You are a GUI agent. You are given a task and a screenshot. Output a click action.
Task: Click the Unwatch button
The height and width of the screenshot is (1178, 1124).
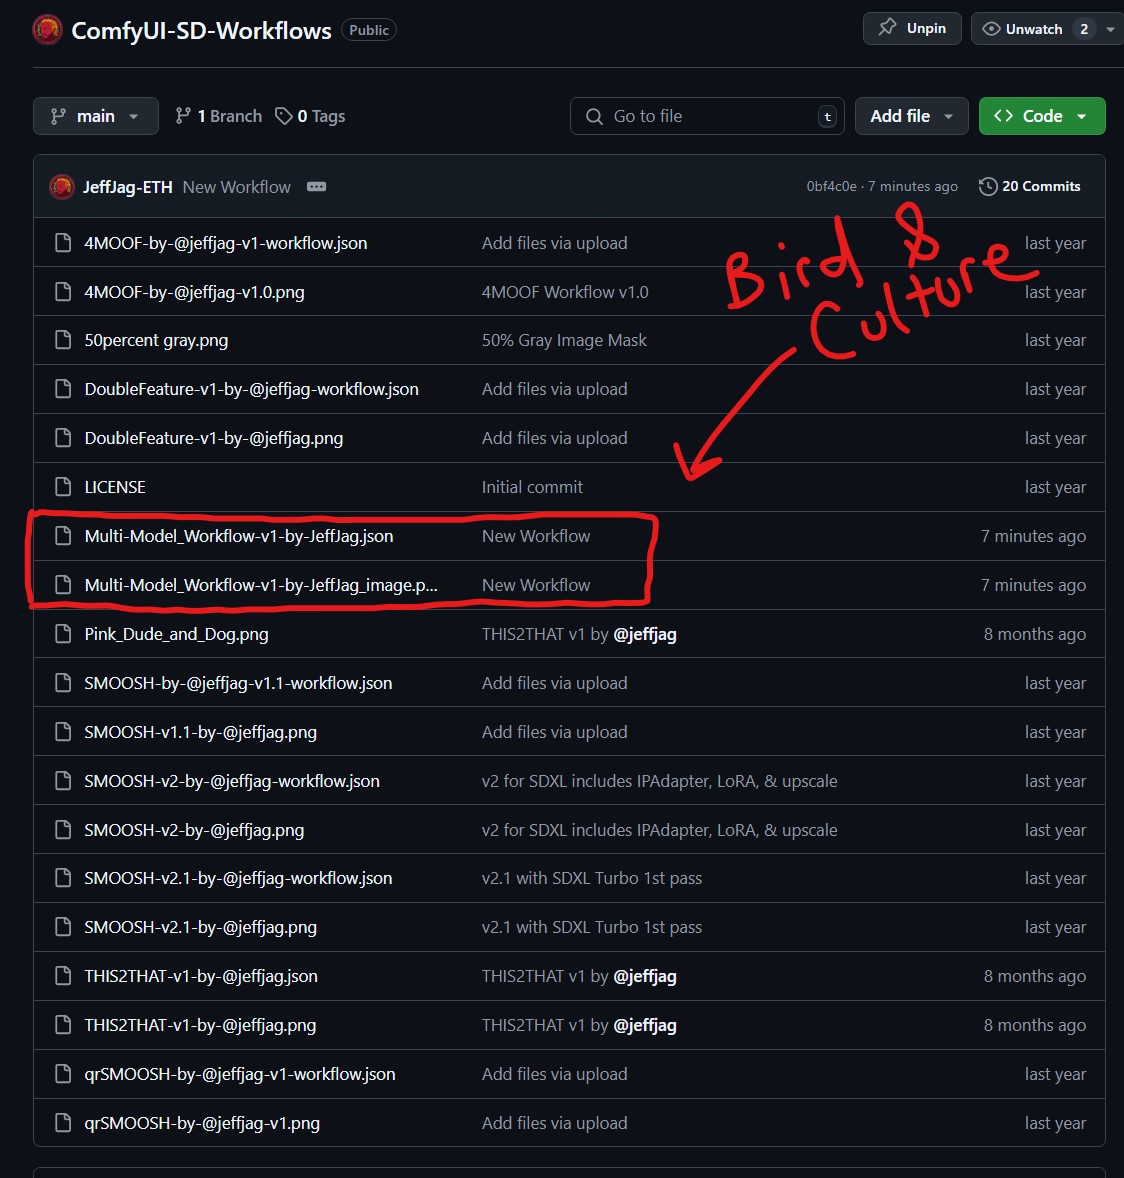(1034, 29)
